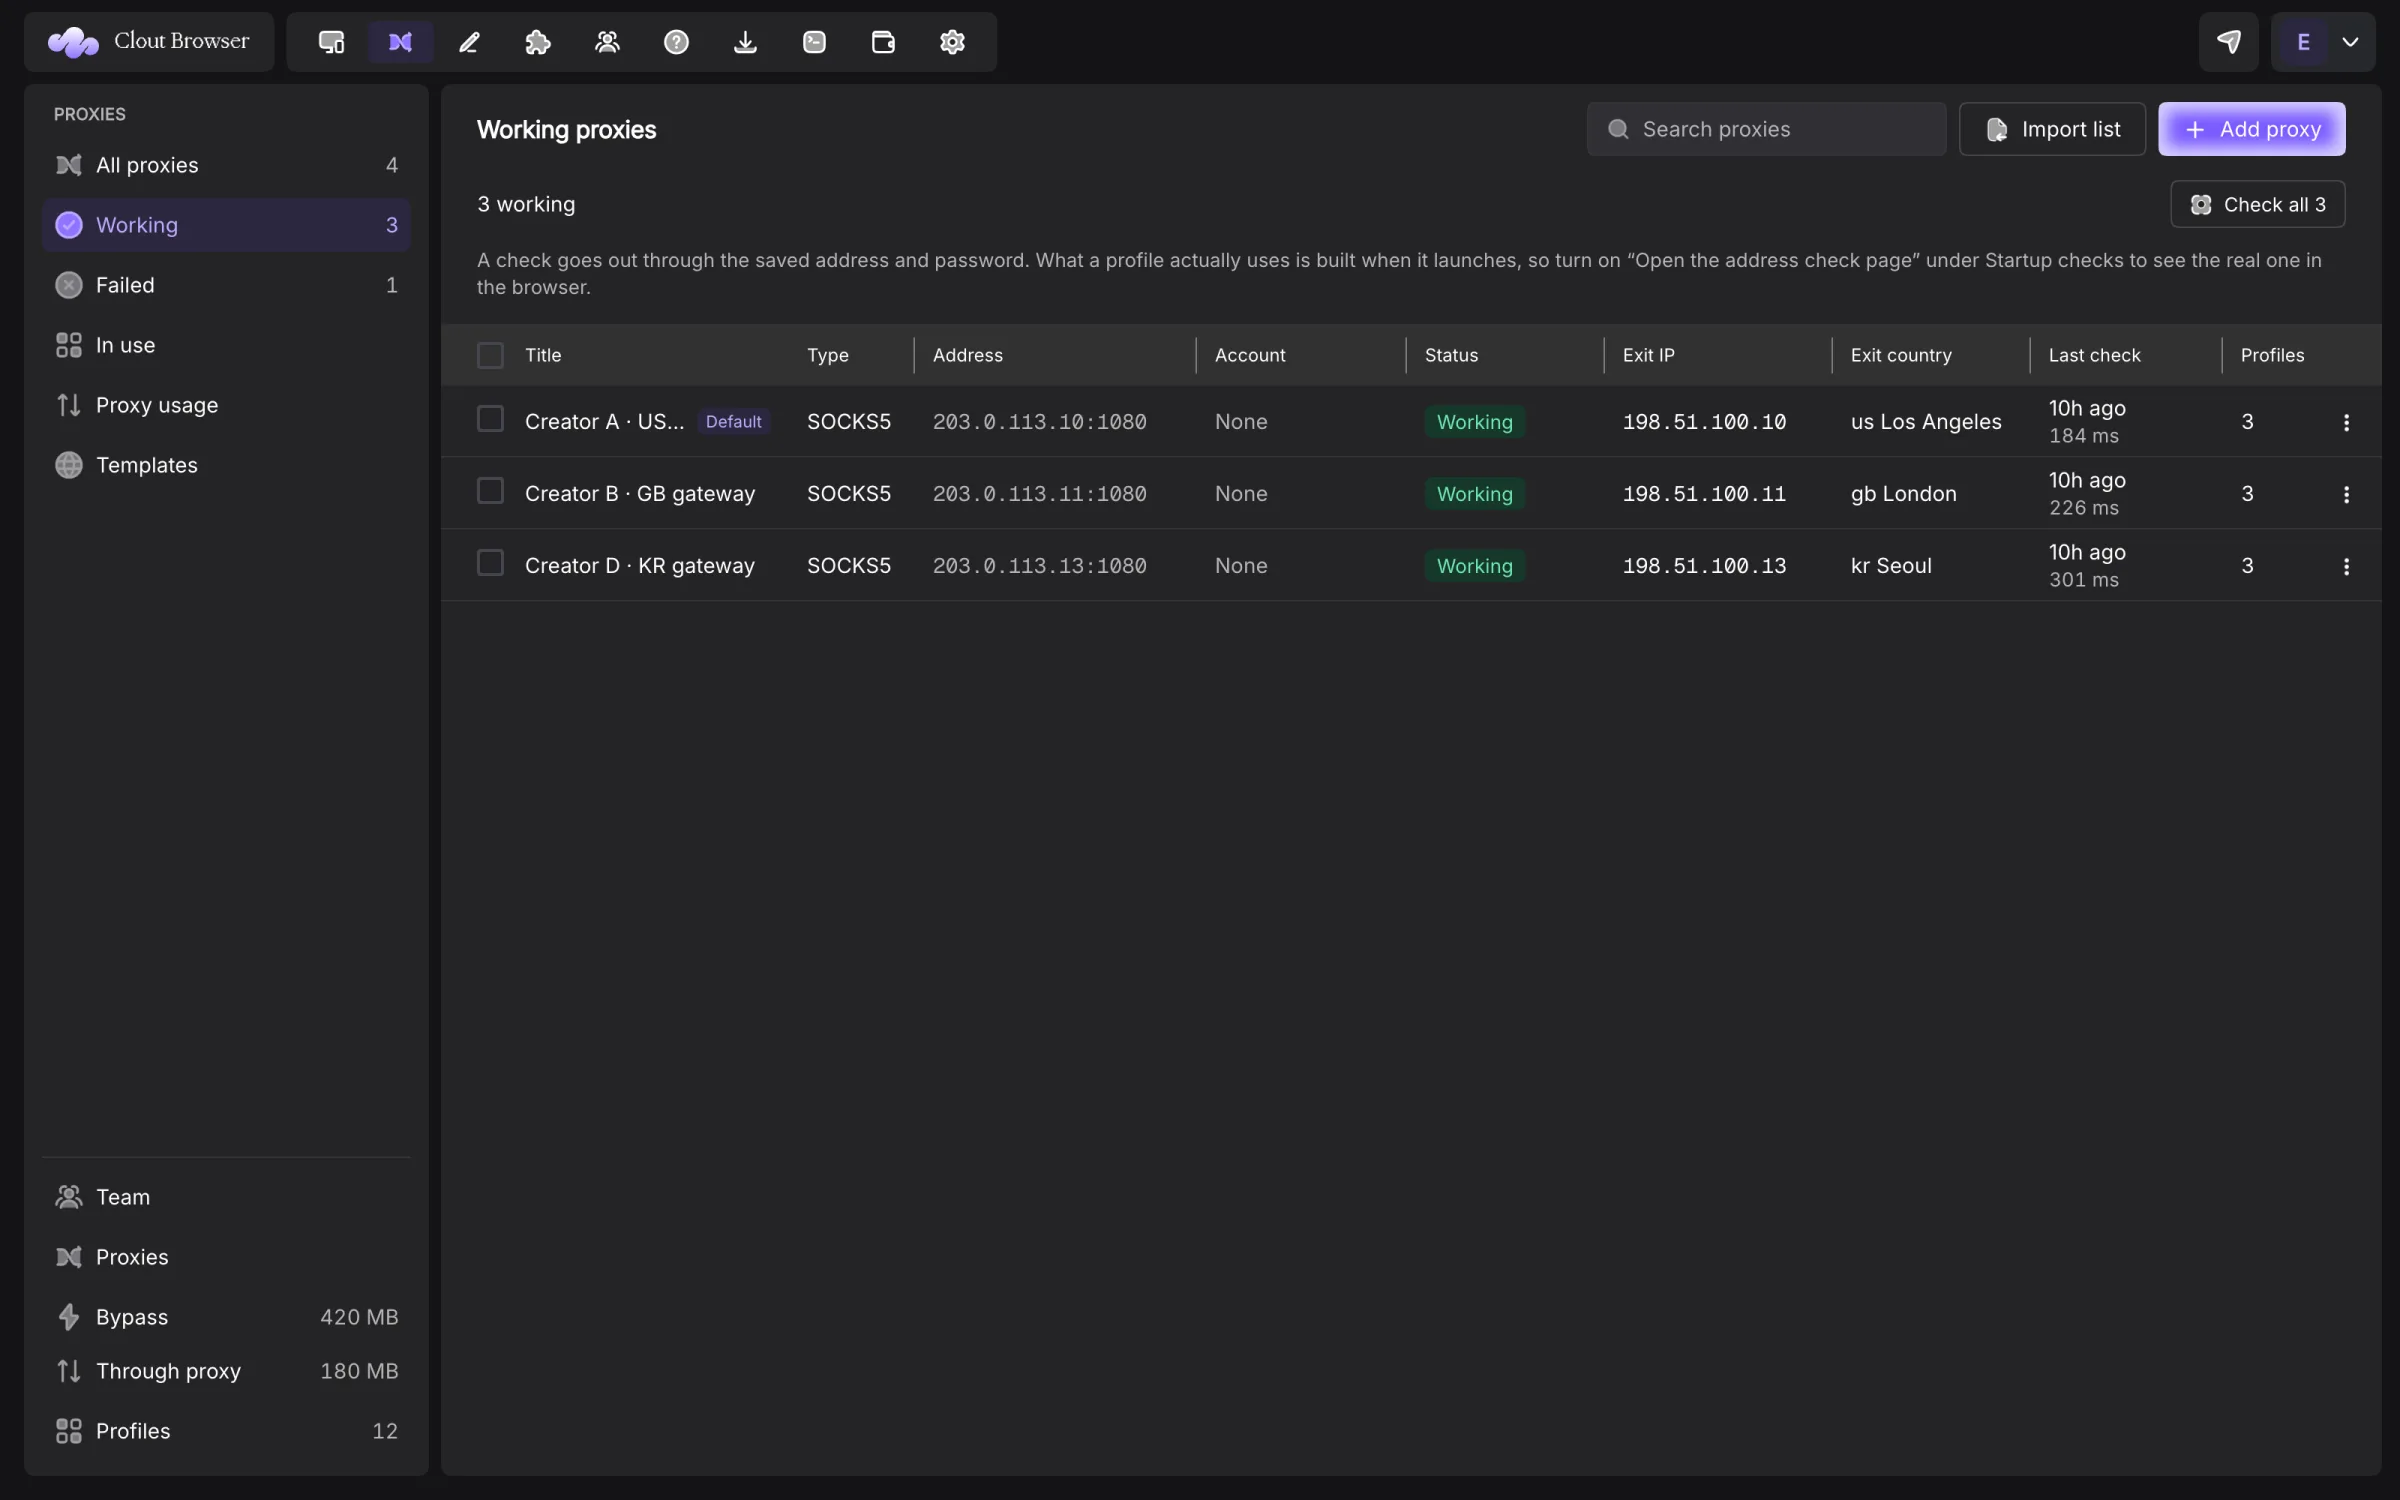Toggle the select-all checkbox in table header

click(490, 355)
